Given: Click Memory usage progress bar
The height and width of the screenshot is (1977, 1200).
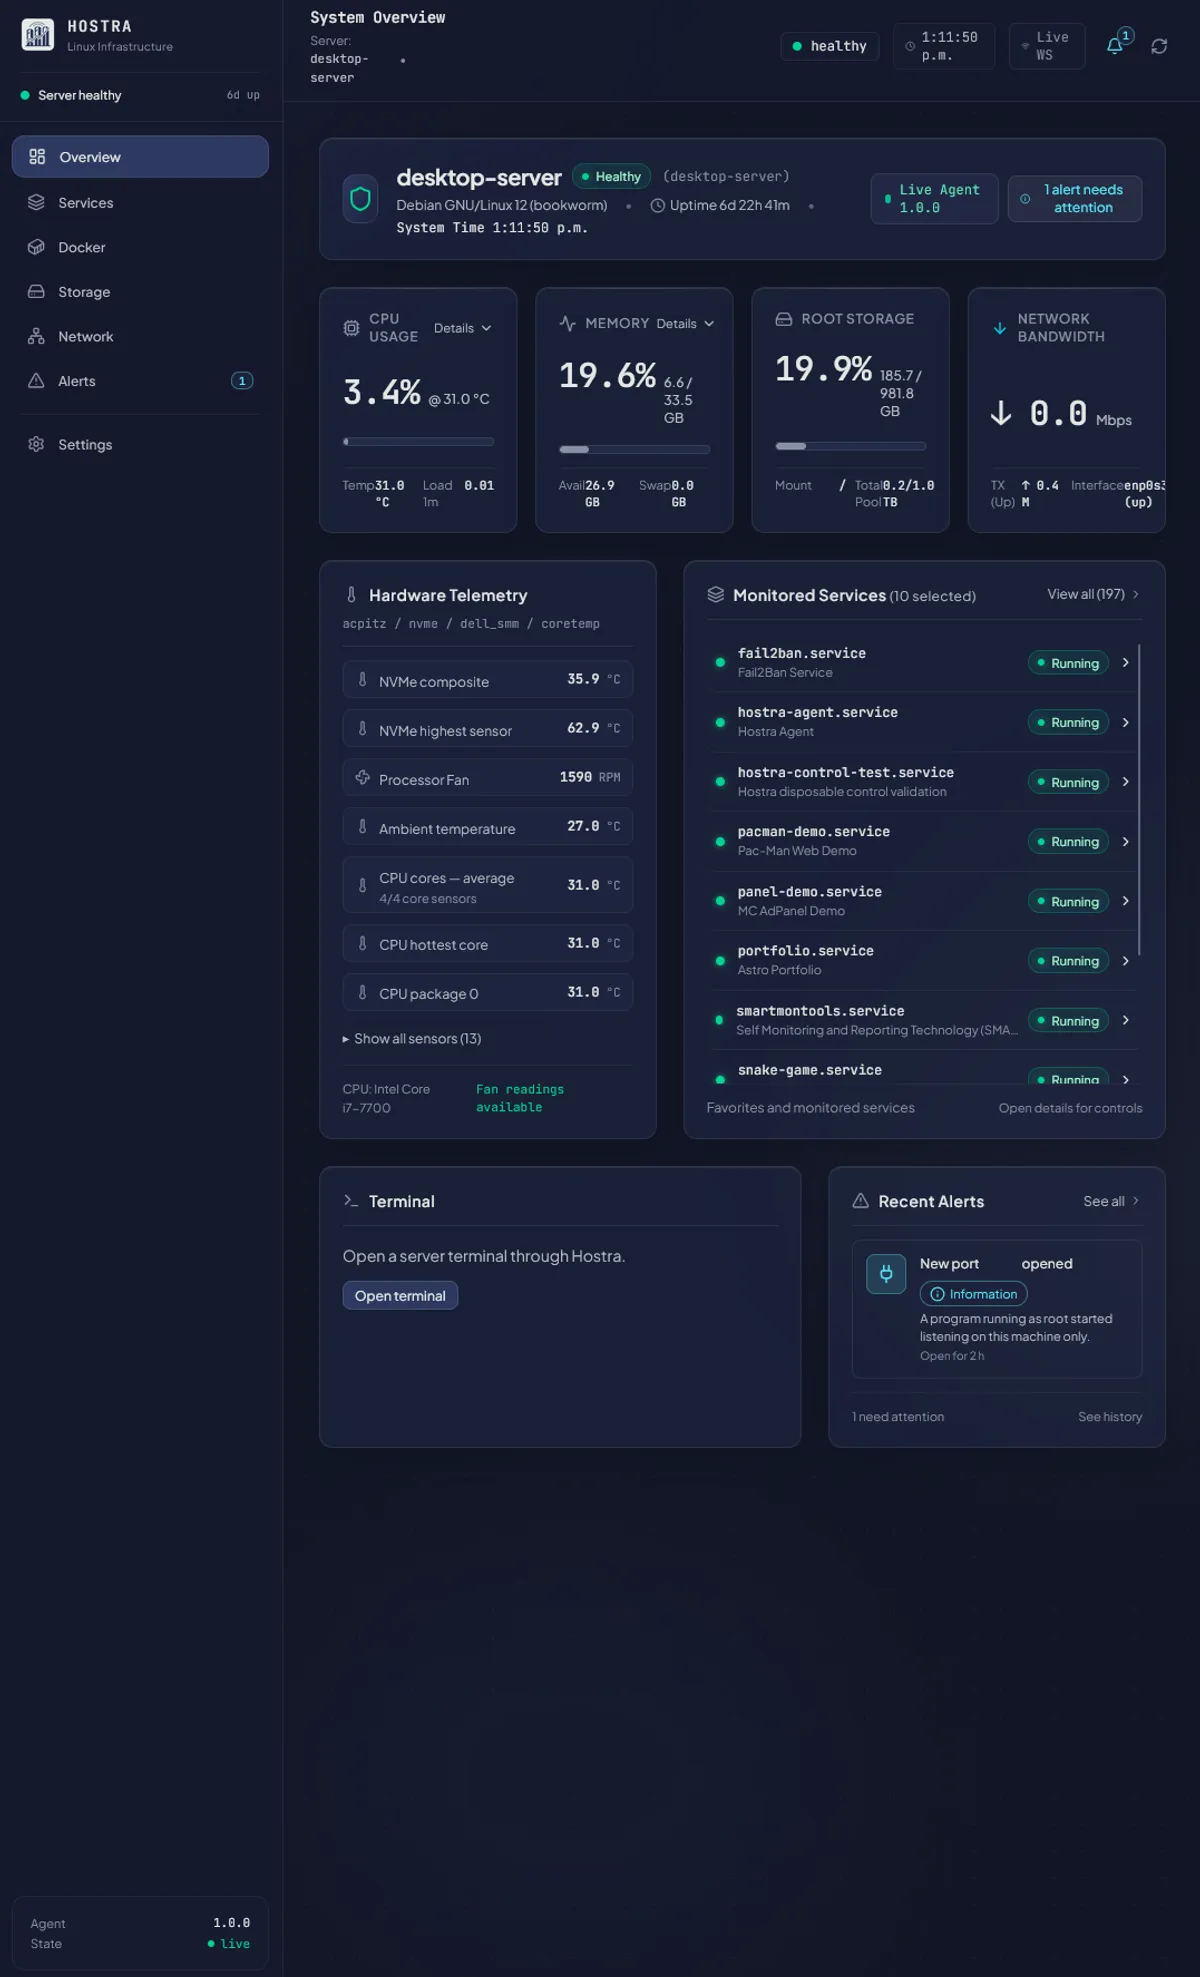Looking at the screenshot, I should 634,450.
